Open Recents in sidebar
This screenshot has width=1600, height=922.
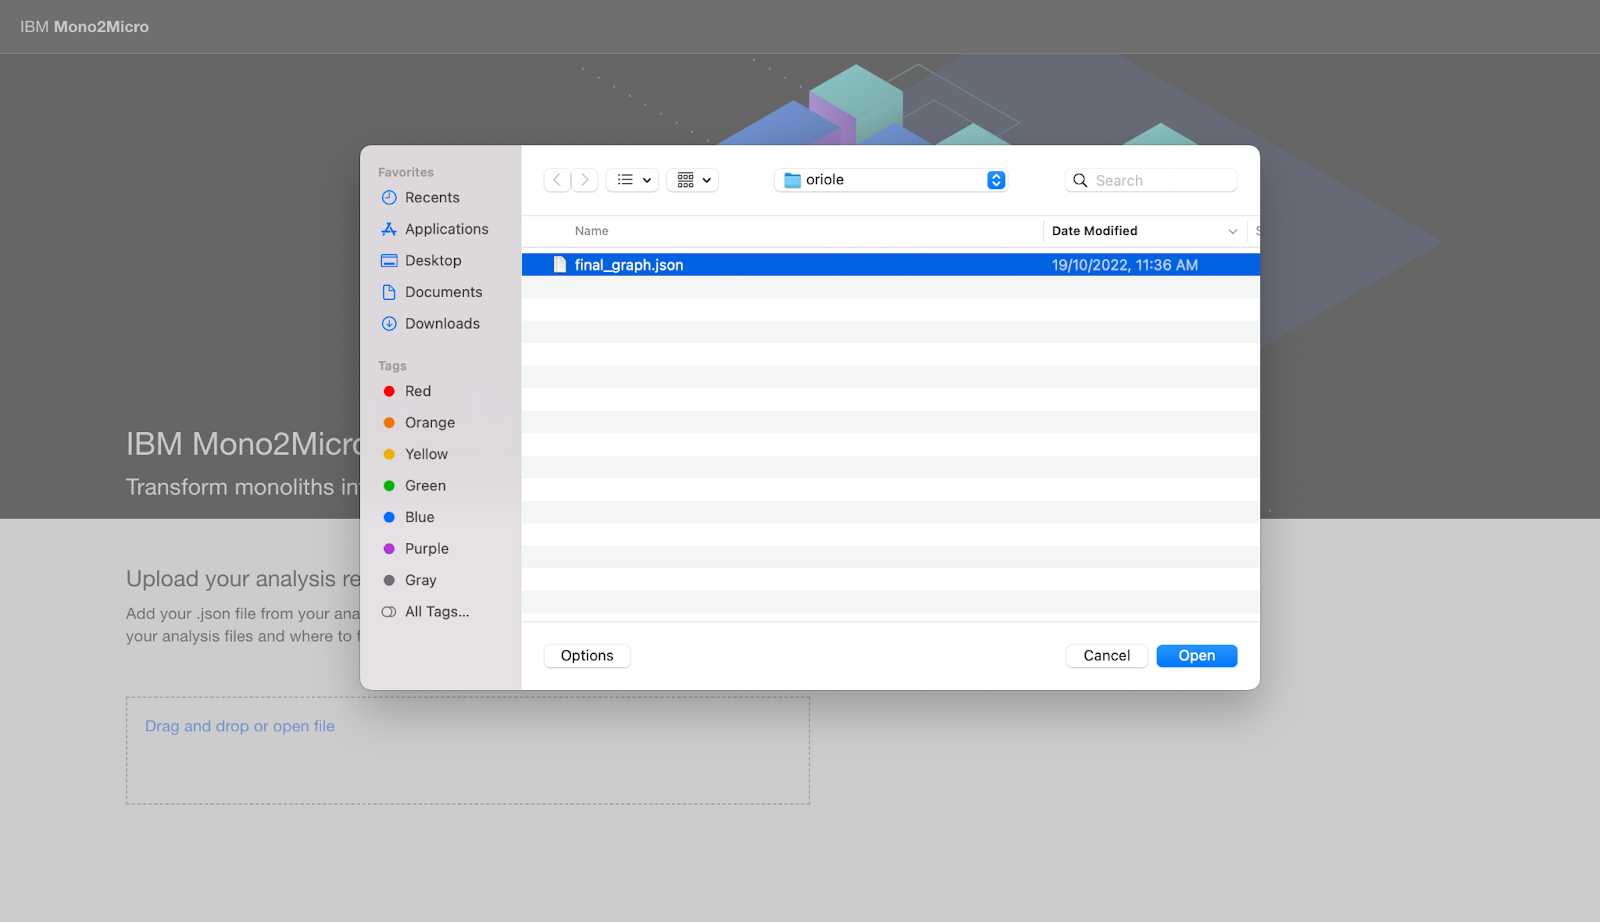pyautogui.click(x=432, y=198)
